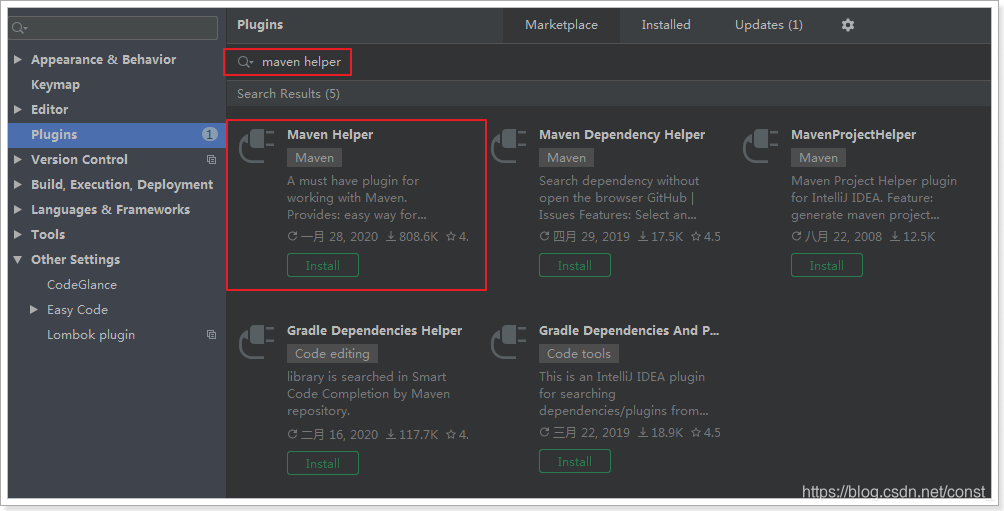This screenshot has width=1004, height=511.
Task: Select Lombok plugin settings entry
Action: 91,335
